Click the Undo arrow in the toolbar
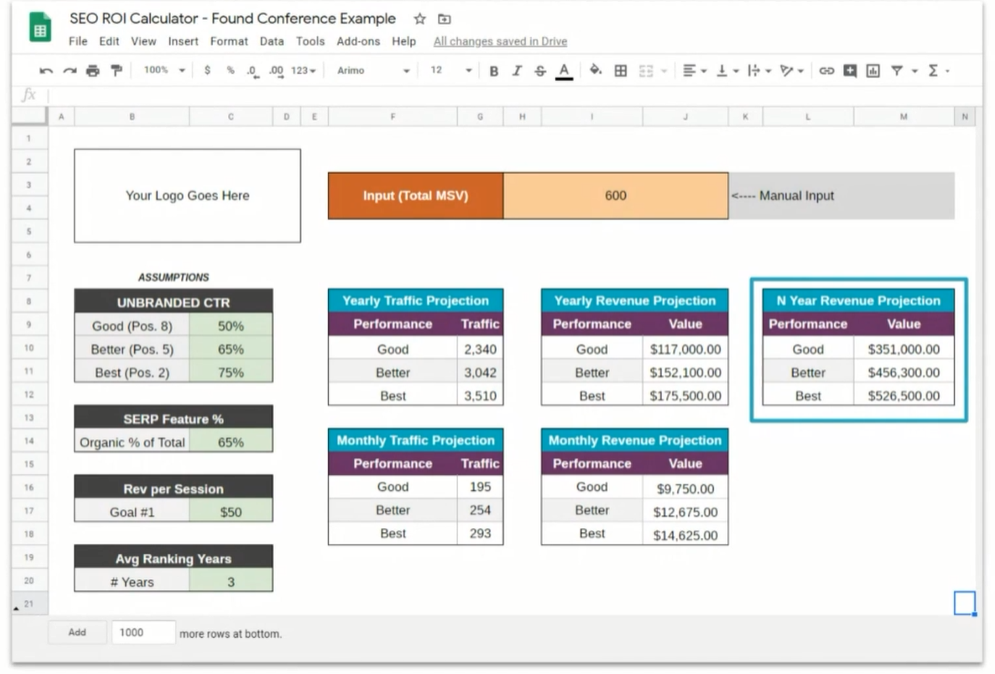This screenshot has height=674, width=995. 46,71
